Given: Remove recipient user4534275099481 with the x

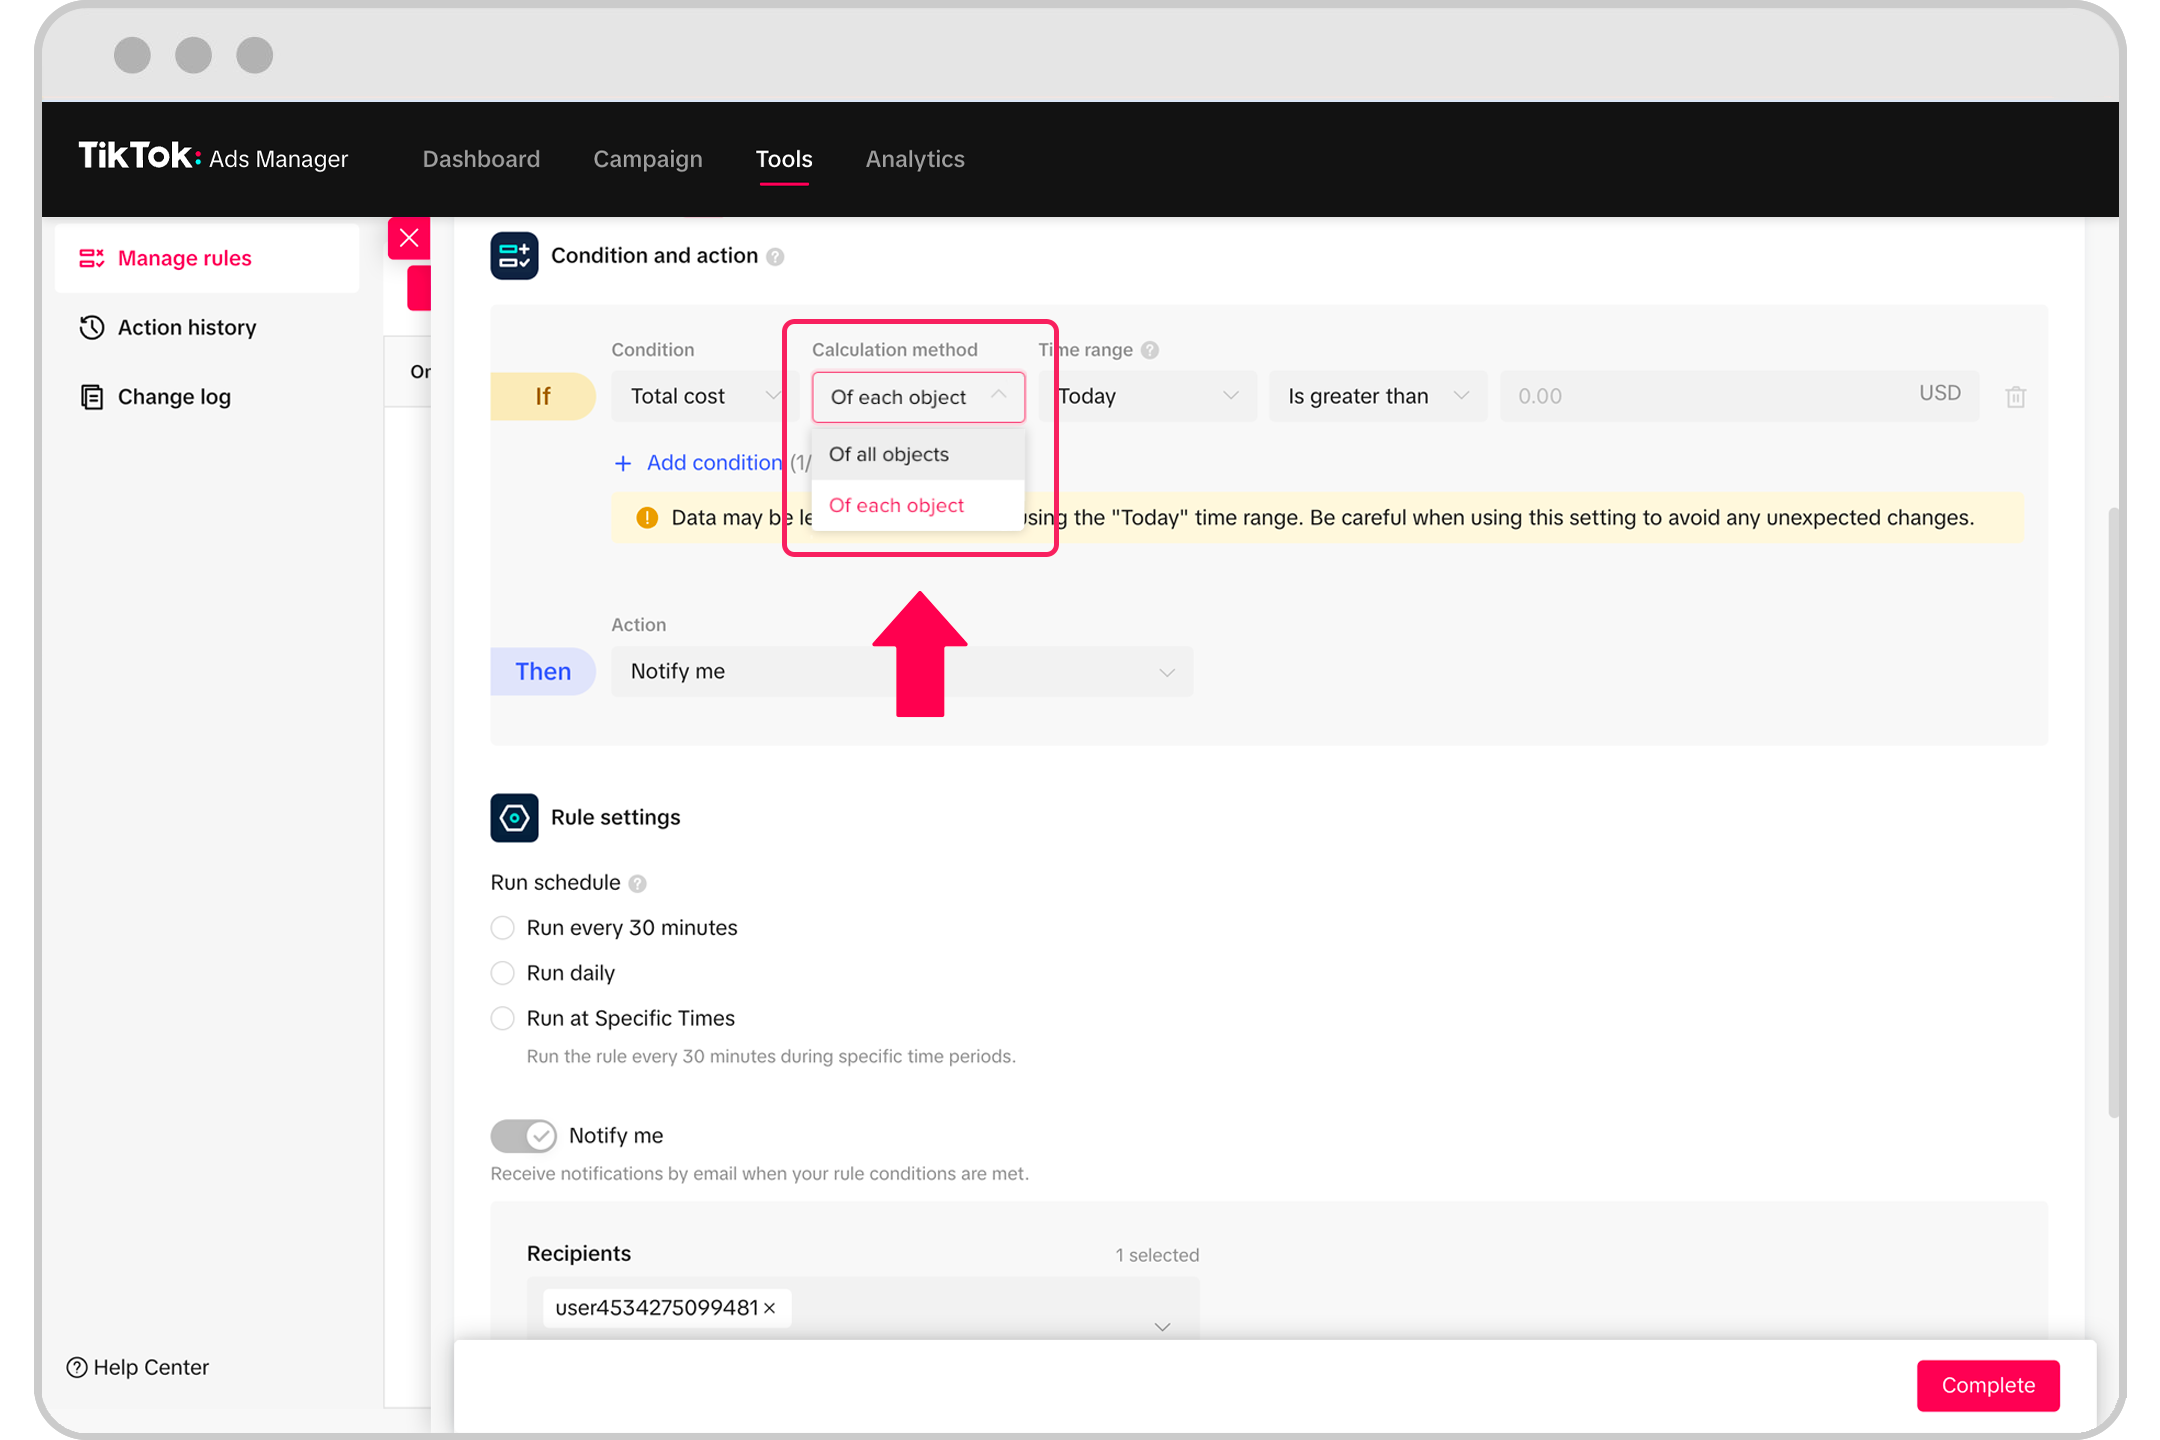Looking at the screenshot, I should pos(770,1308).
